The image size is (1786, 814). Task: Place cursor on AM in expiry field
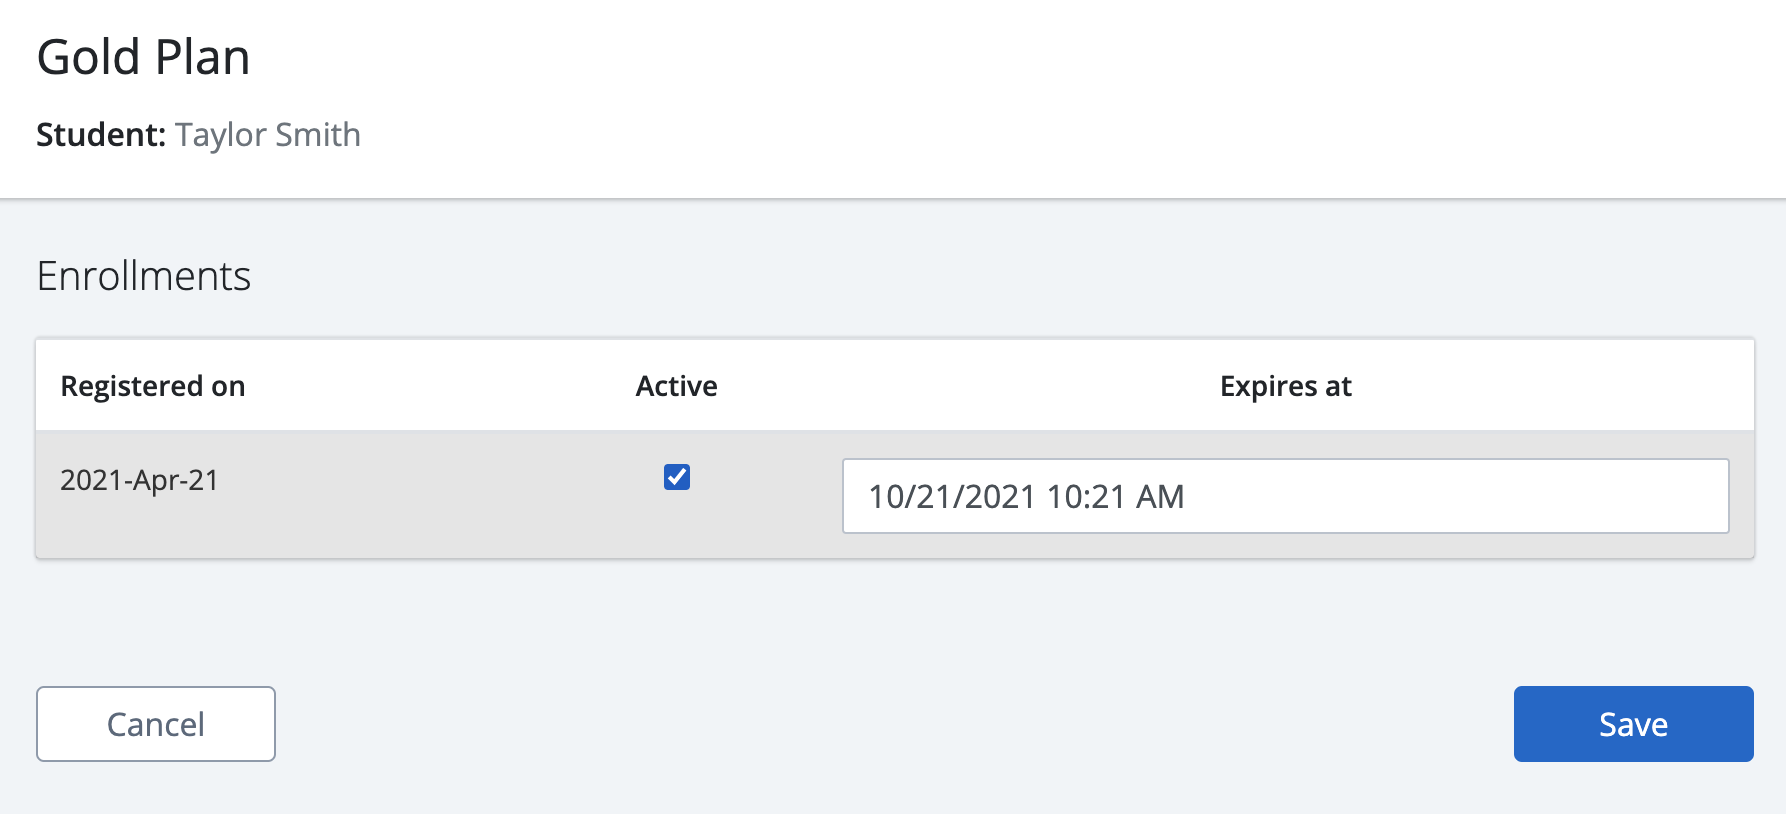click(1160, 497)
